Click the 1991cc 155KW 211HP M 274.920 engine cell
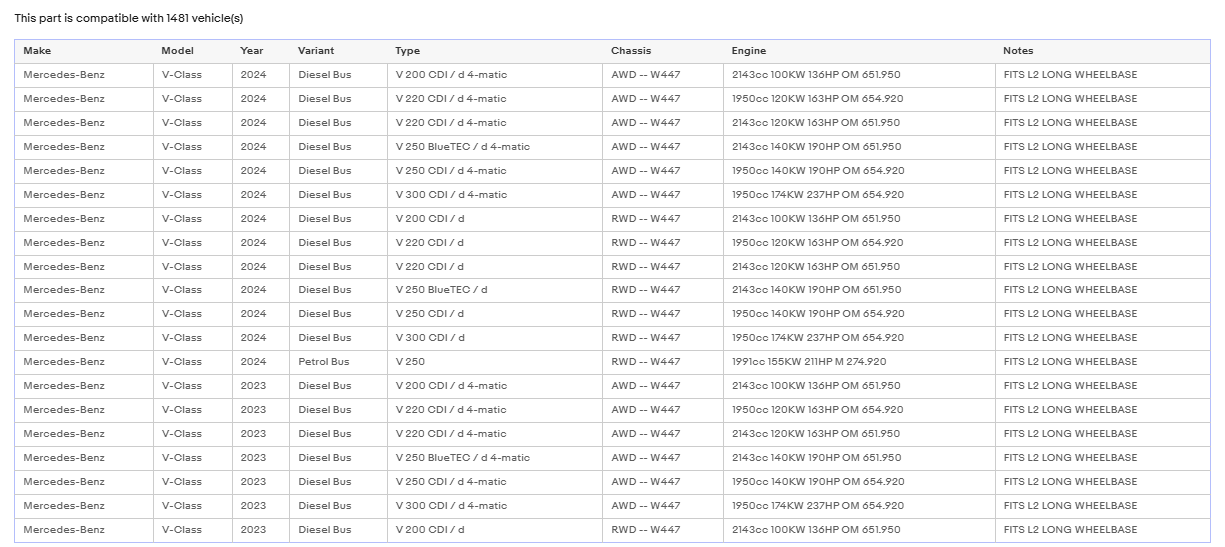This screenshot has height=547, width=1225. (x=859, y=362)
